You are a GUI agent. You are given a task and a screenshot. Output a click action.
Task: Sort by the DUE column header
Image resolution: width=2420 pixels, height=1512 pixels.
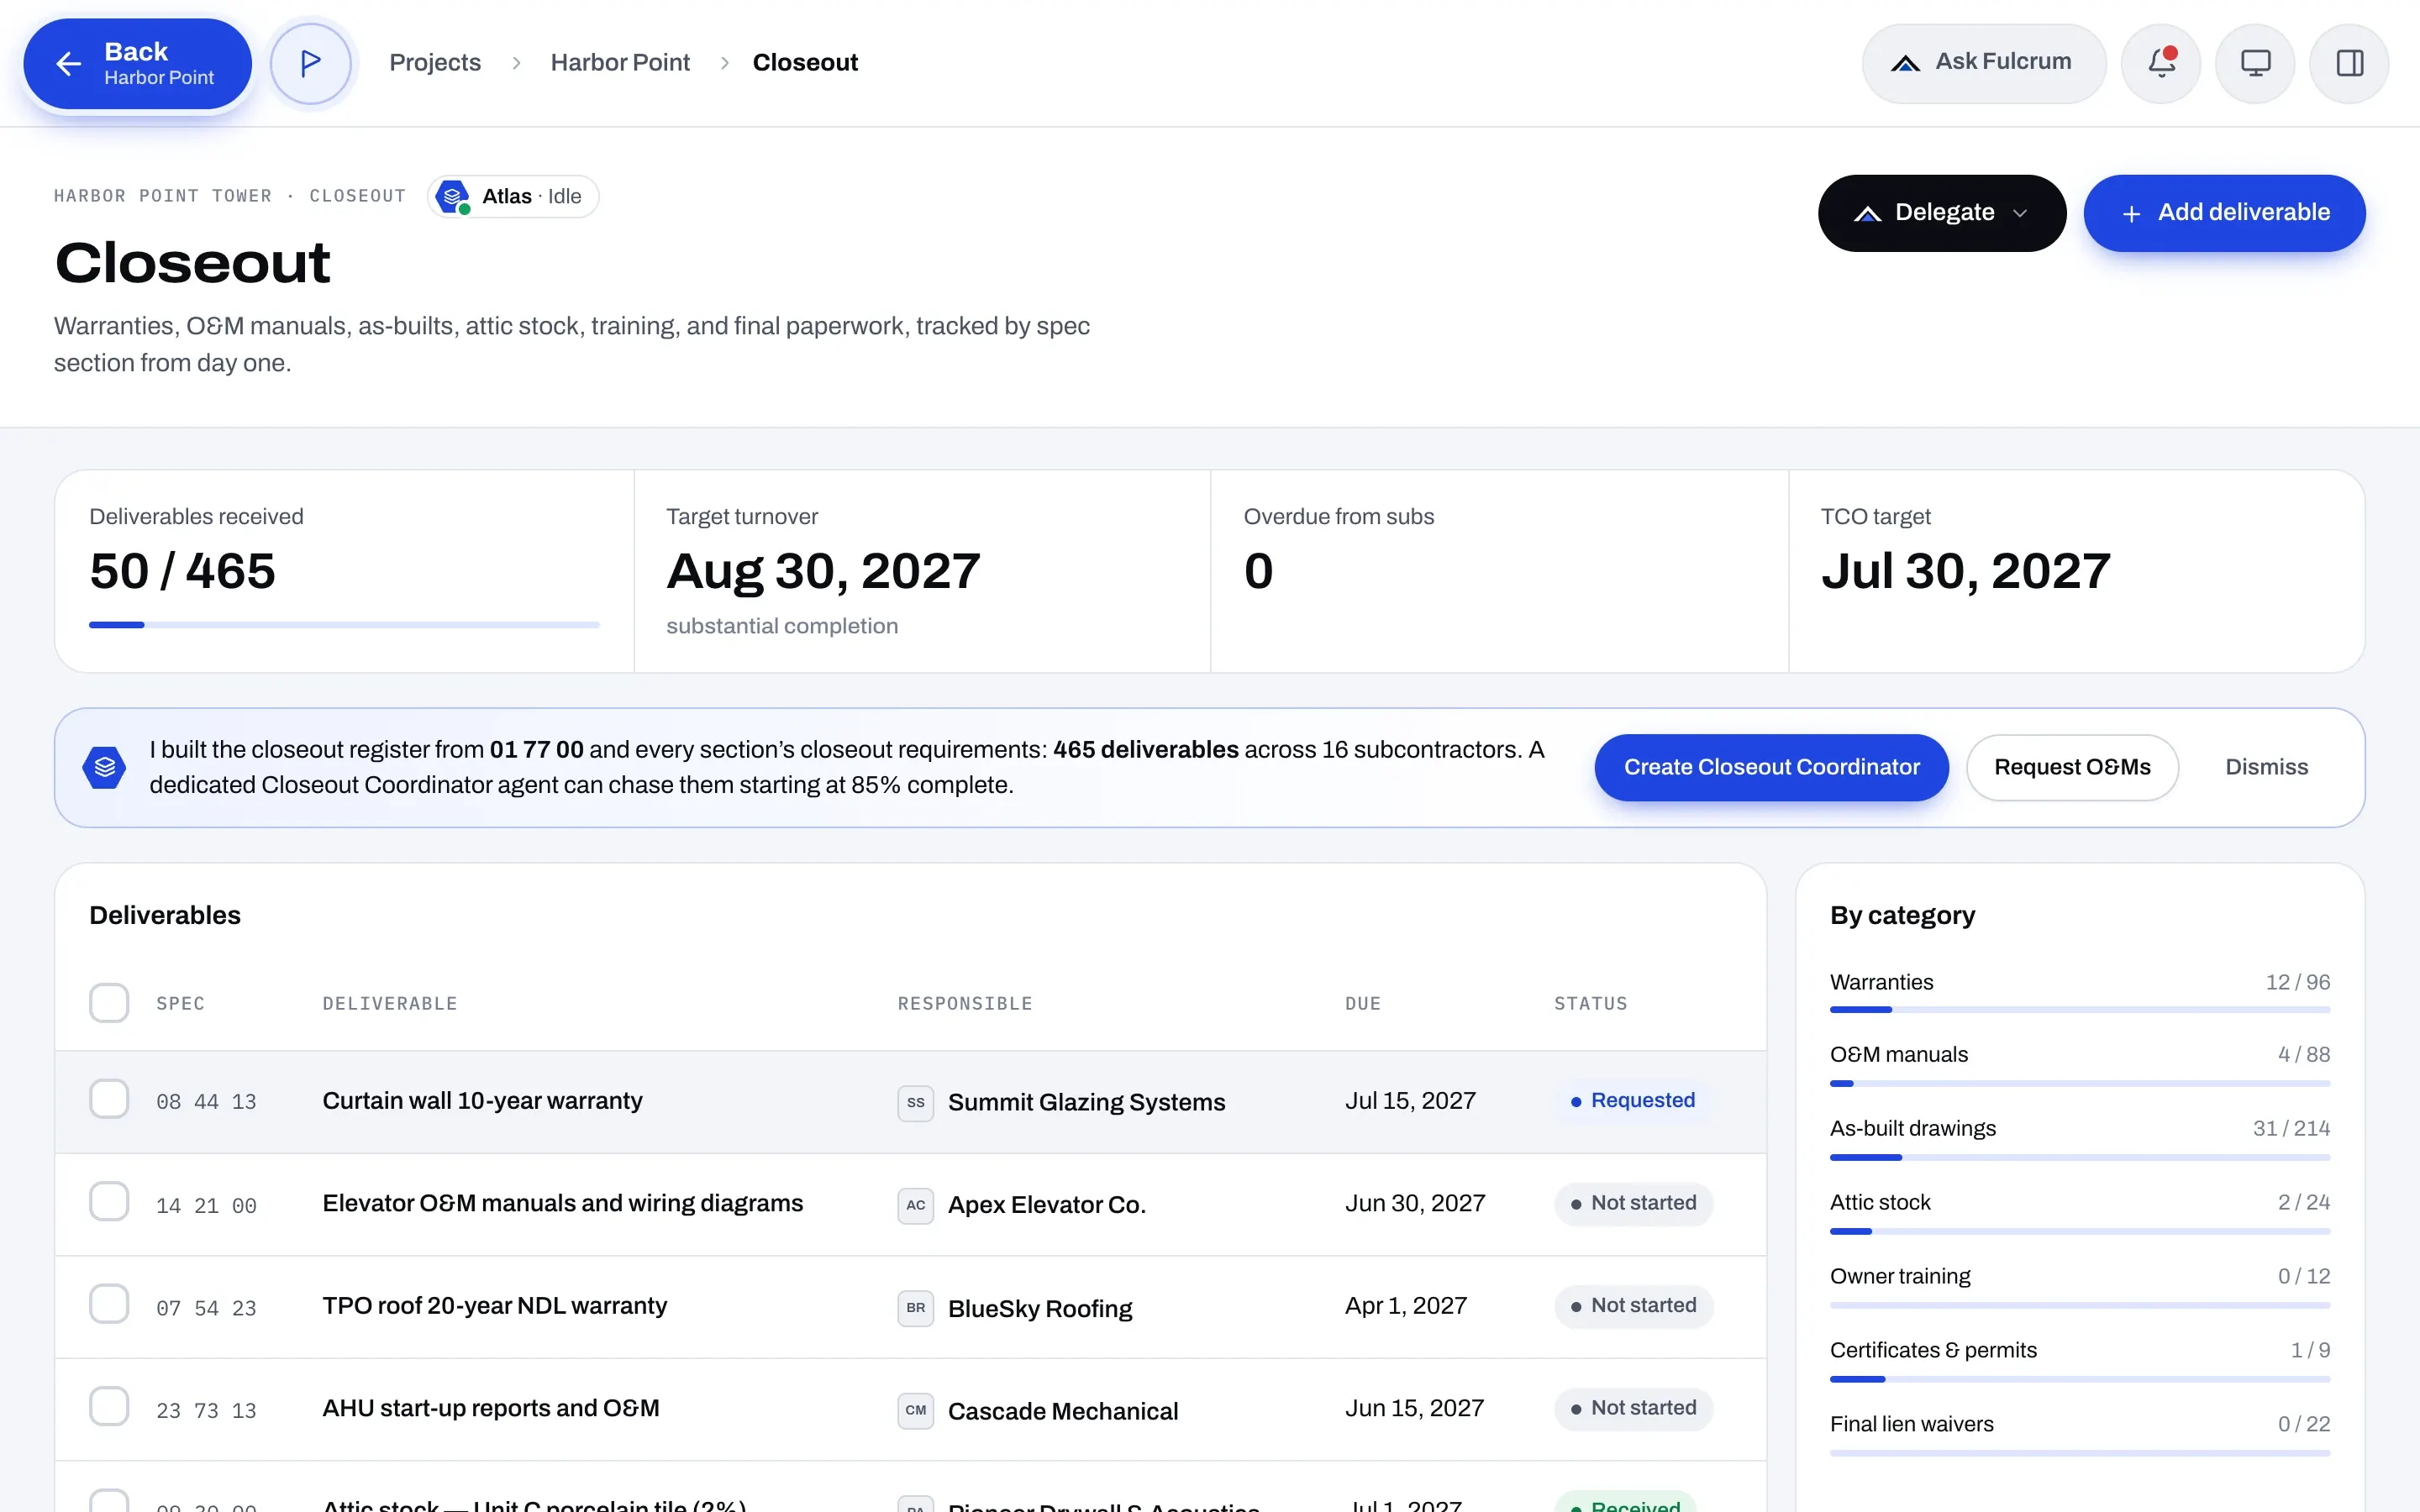click(x=1363, y=1003)
